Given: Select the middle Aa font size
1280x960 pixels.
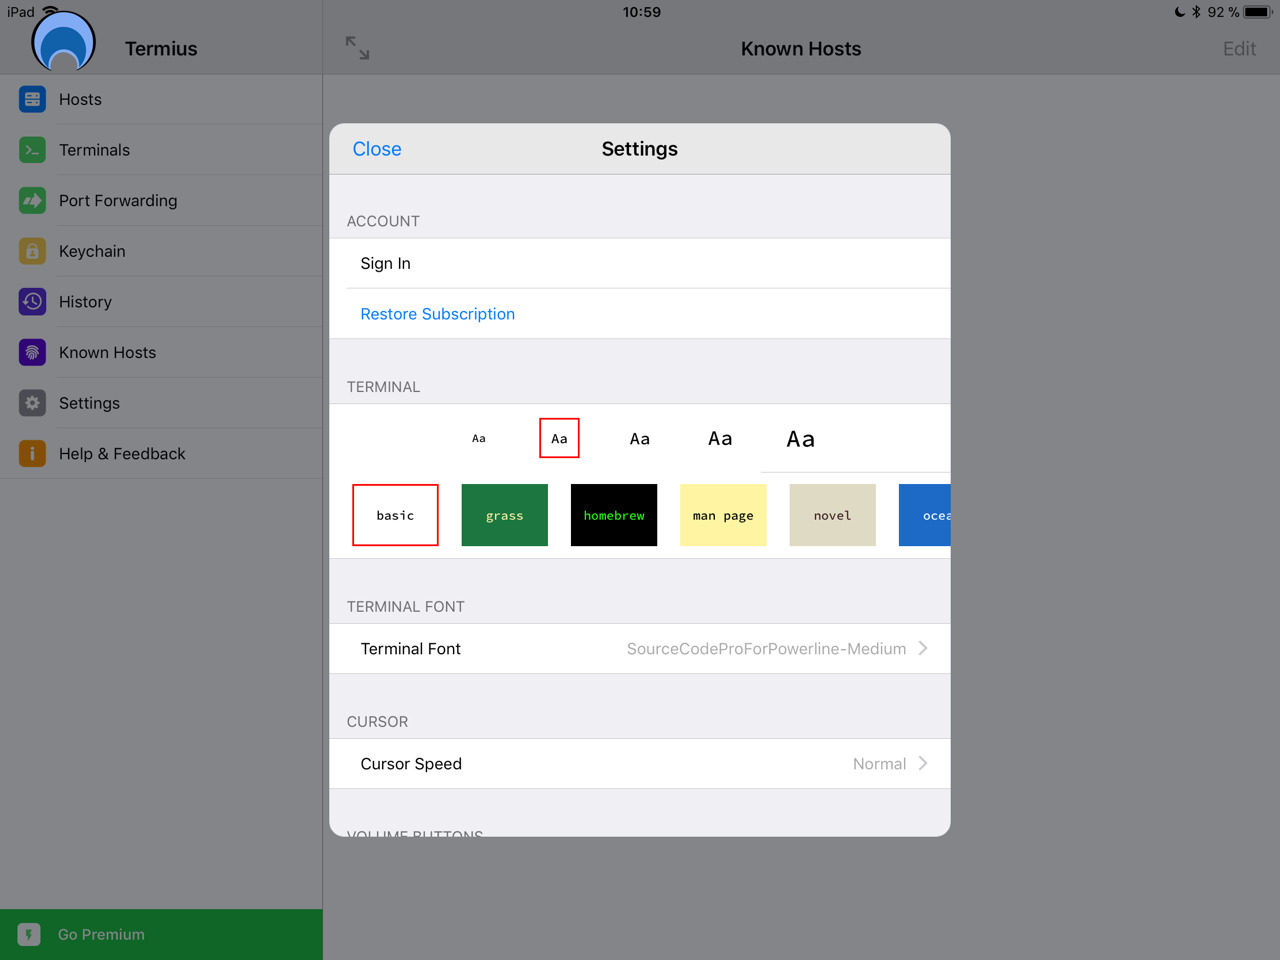Looking at the screenshot, I should tap(640, 438).
